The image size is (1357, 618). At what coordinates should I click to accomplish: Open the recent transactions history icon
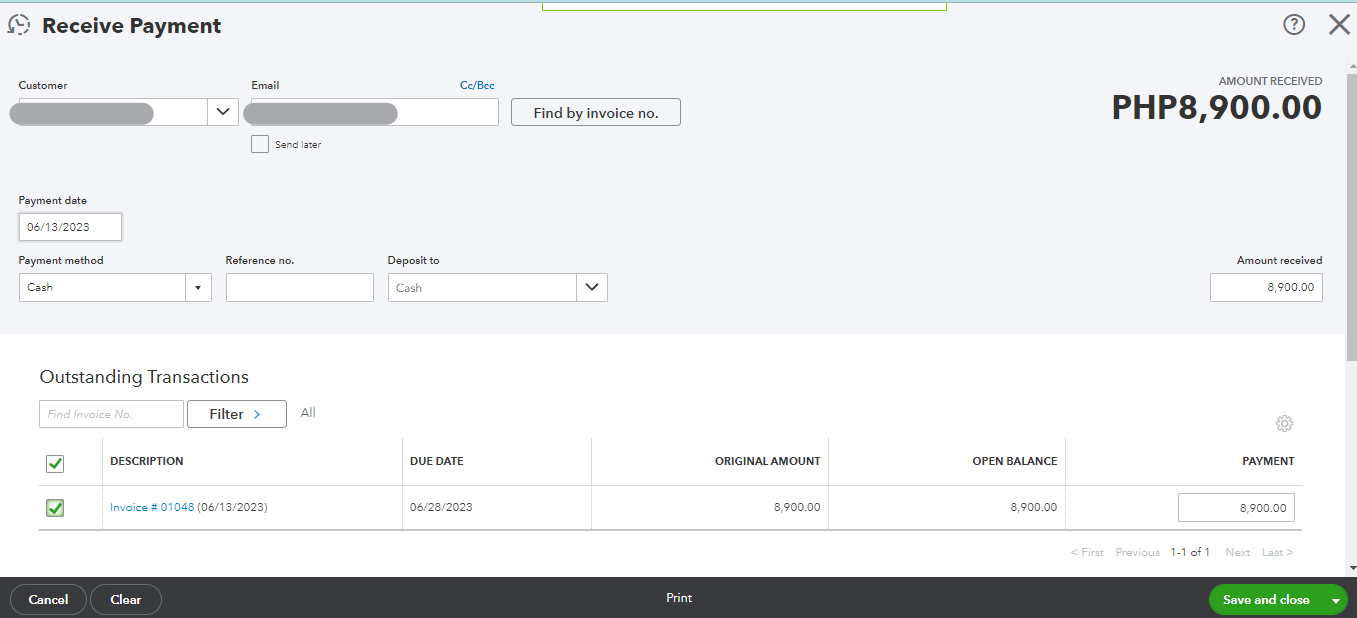coord(18,26)
